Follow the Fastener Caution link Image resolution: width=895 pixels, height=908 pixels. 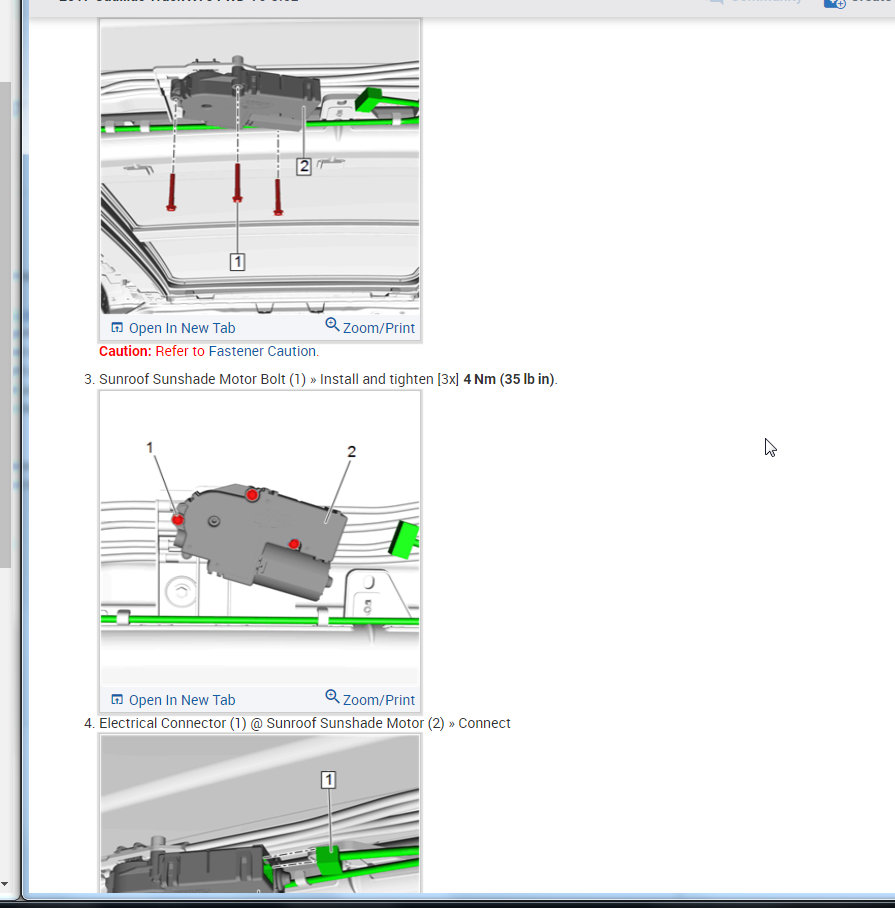262,352
